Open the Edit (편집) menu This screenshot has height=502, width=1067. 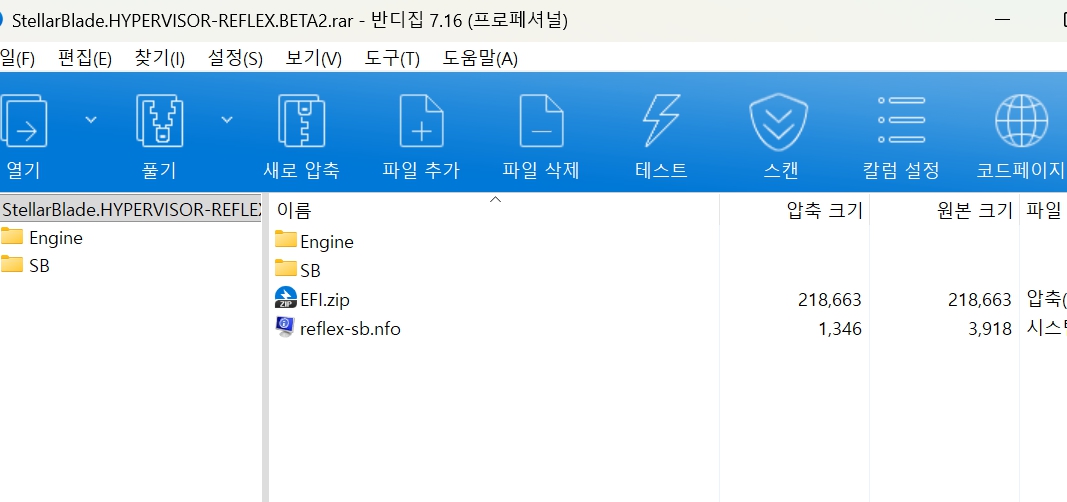pos(85,58)
